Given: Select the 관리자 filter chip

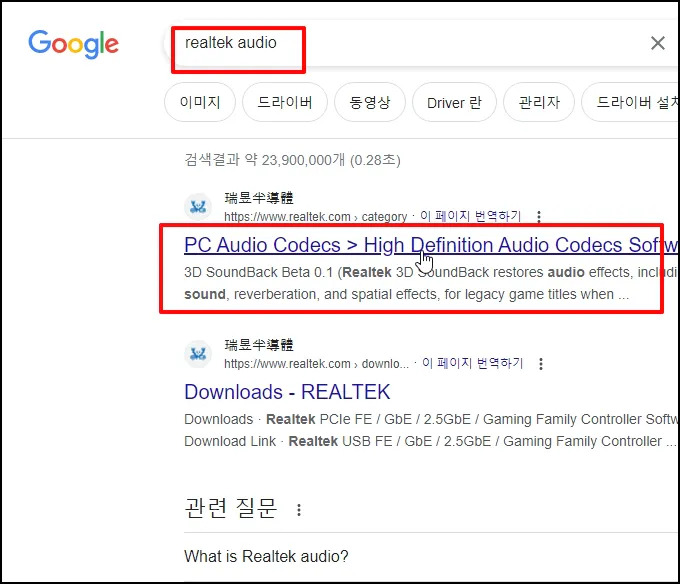Looking at the screenshot, I should click(x=539, y=102).
